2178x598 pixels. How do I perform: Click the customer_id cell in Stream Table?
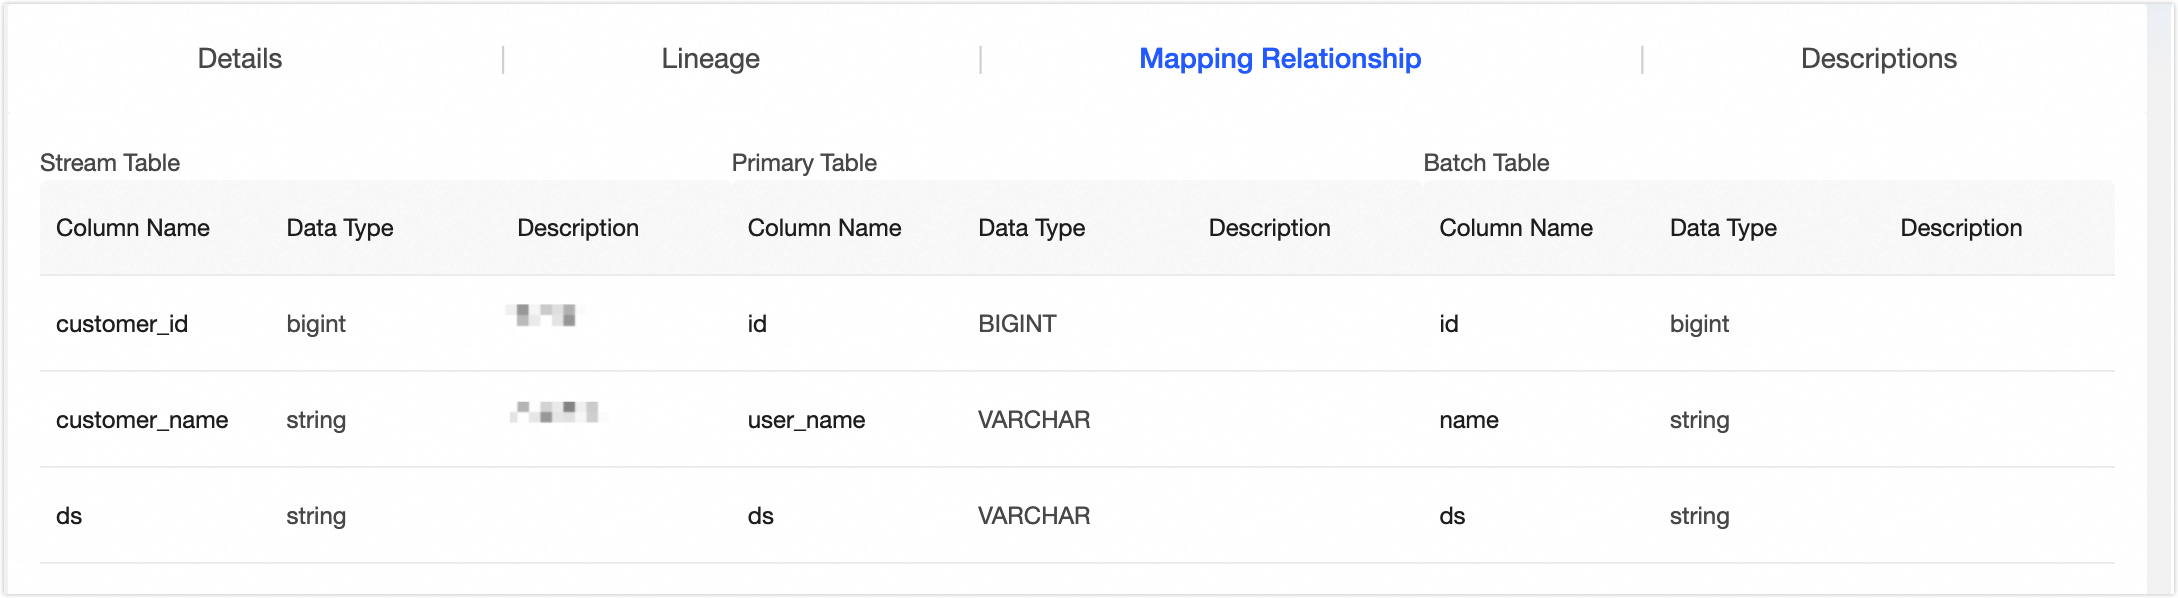pos(122,324)
